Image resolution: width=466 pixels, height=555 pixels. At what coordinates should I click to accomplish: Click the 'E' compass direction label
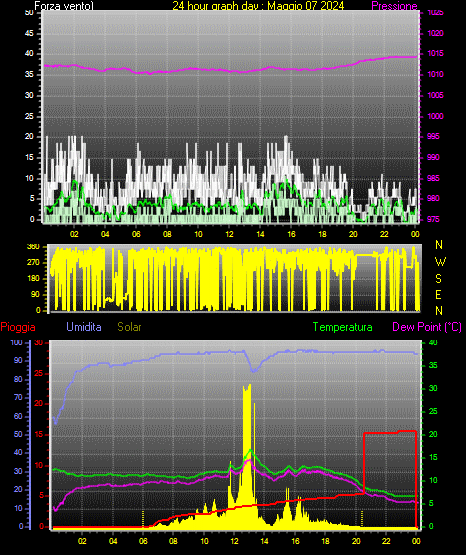click(438, 295)
